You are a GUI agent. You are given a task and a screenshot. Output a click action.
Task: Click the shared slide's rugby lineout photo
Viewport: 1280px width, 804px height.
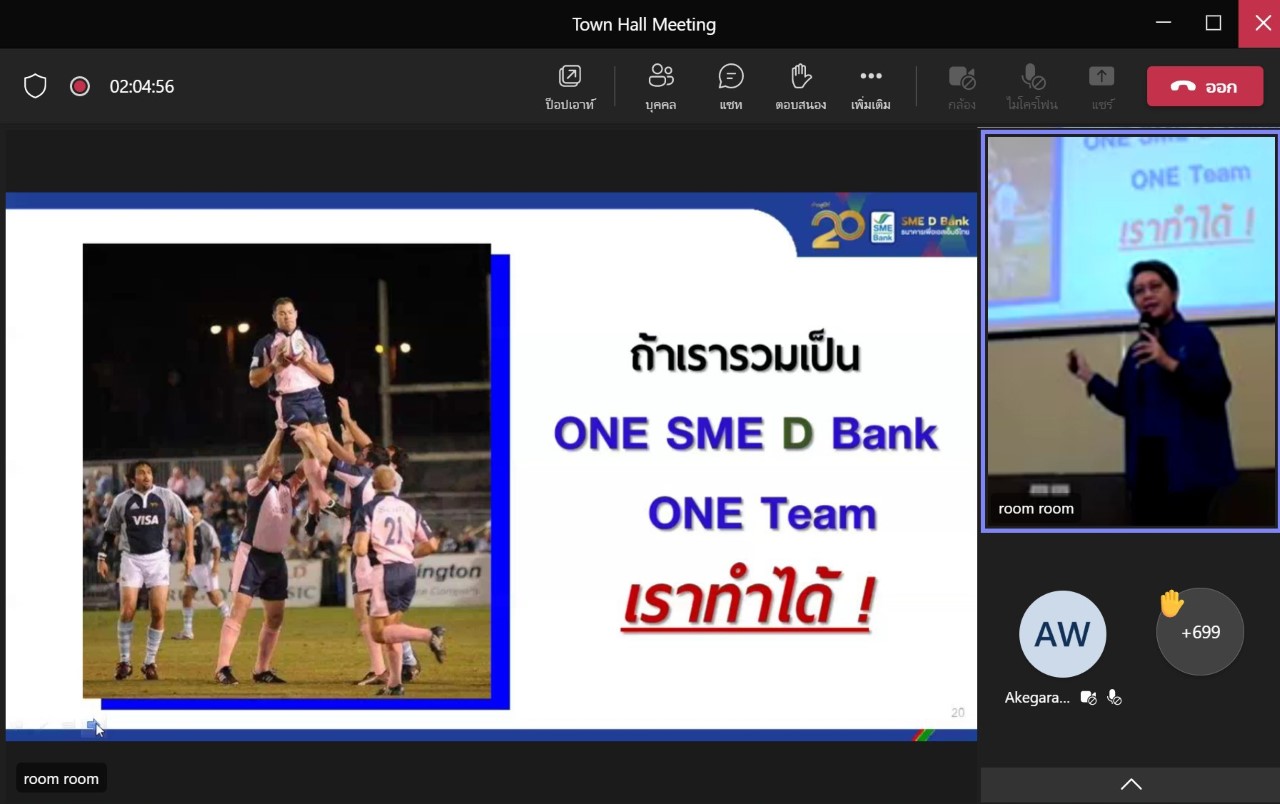click(287, 470)
